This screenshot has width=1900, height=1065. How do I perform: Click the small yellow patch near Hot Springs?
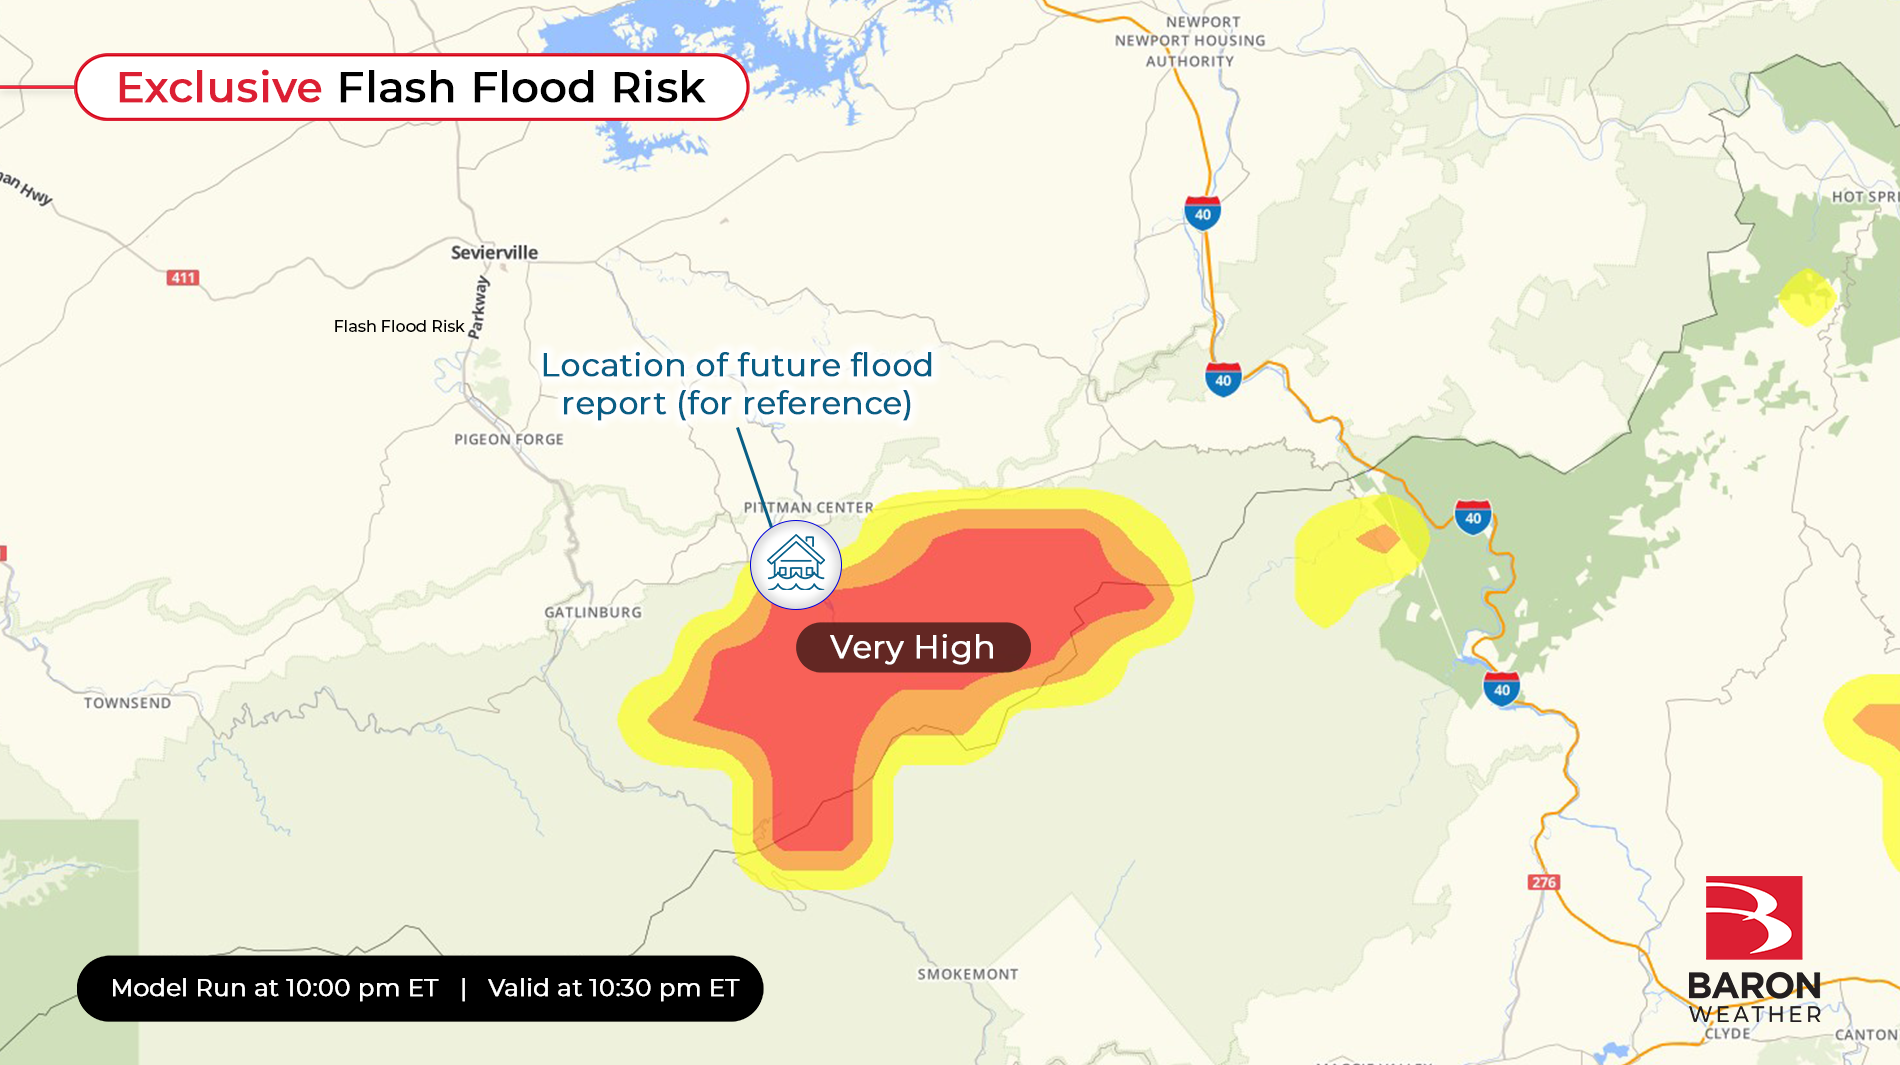tap(1806, 296)
